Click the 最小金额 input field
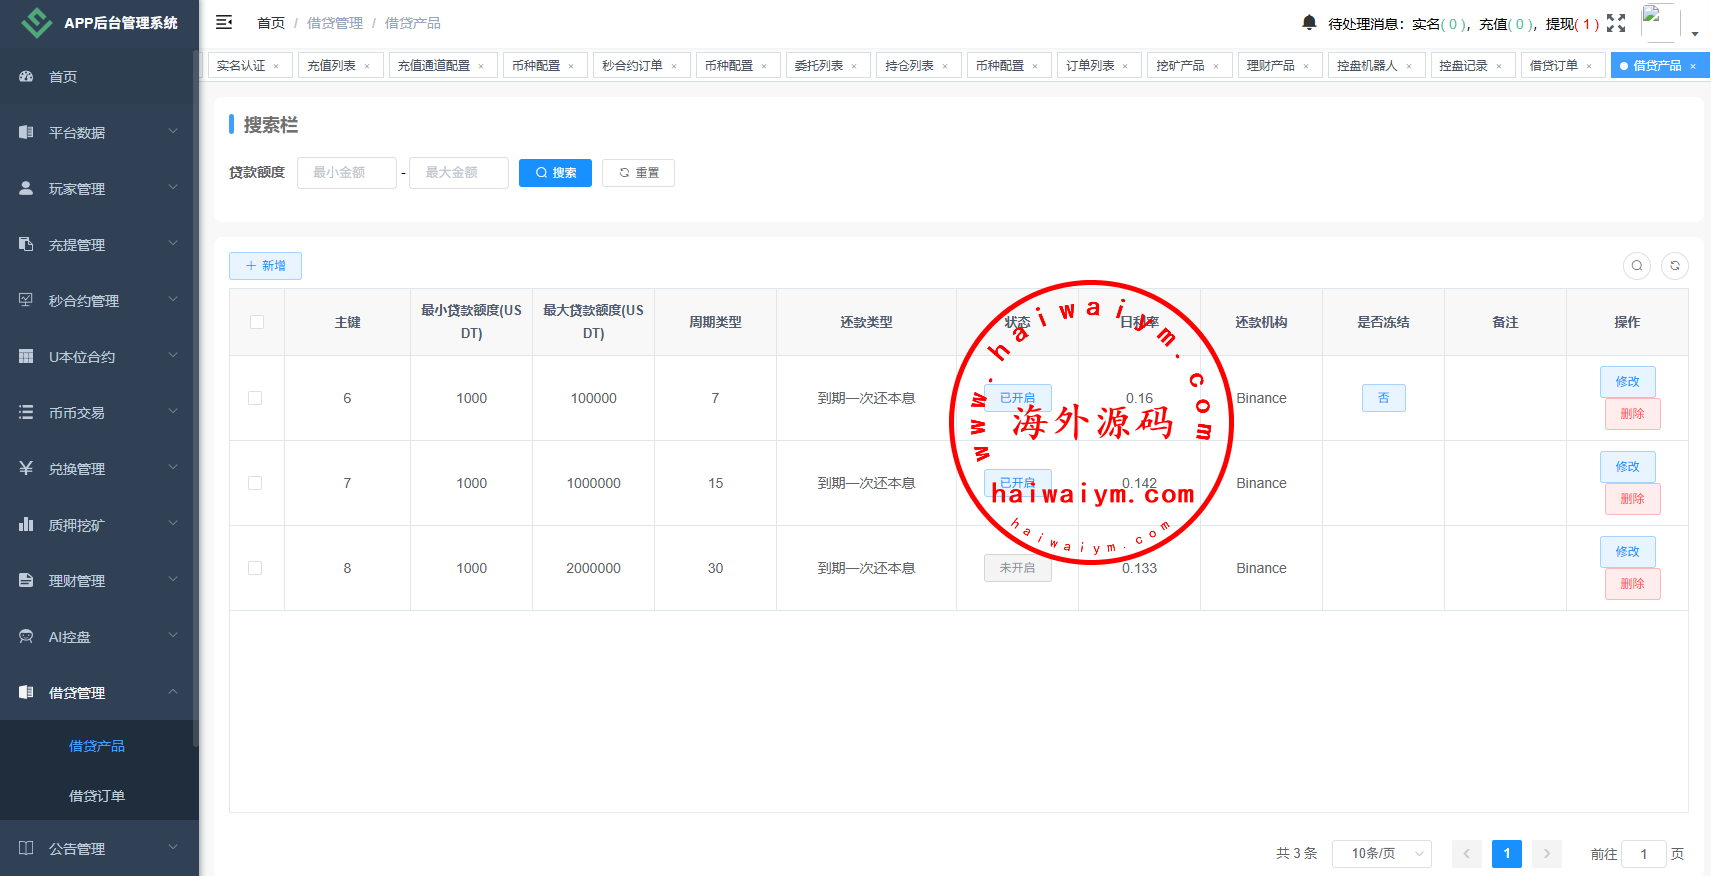 (346, 173)
